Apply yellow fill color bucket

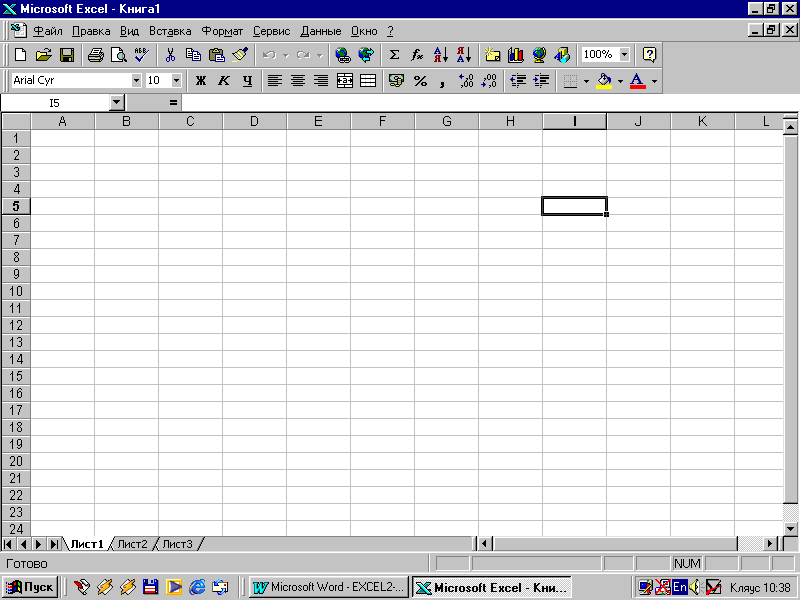click(604, 81)
